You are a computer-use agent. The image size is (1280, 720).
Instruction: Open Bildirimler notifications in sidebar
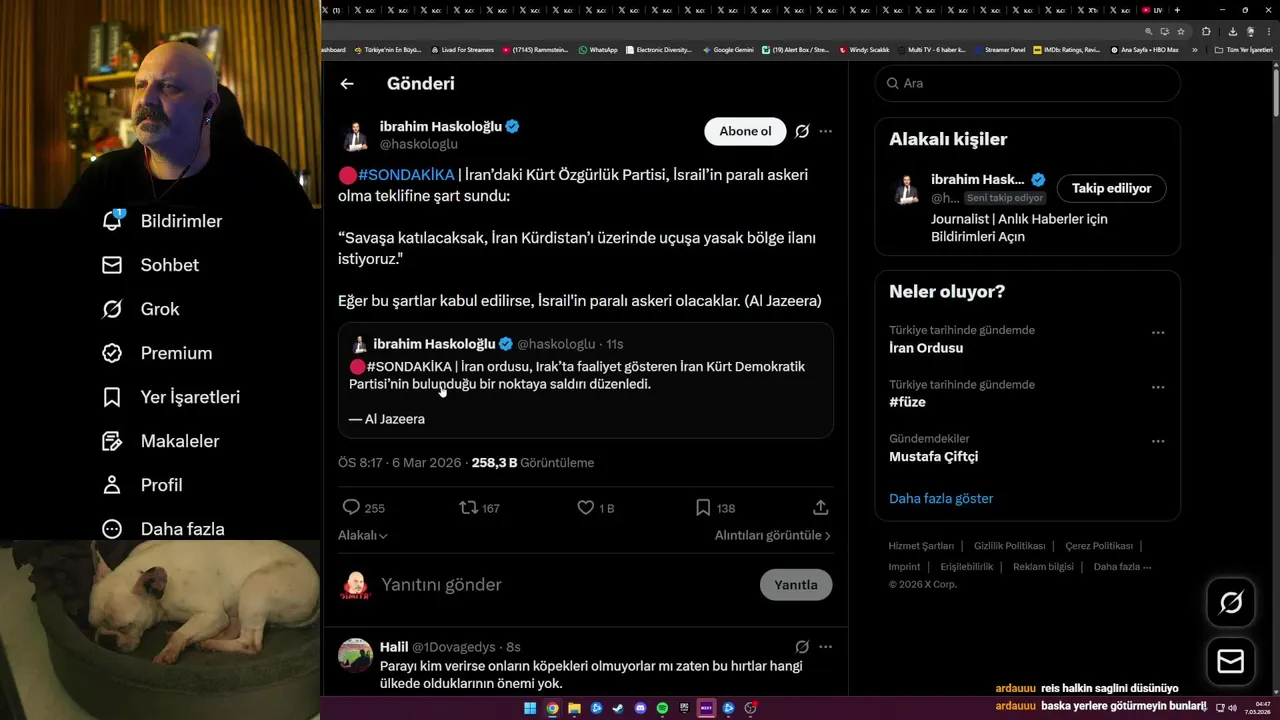click(x=161, y=221)
